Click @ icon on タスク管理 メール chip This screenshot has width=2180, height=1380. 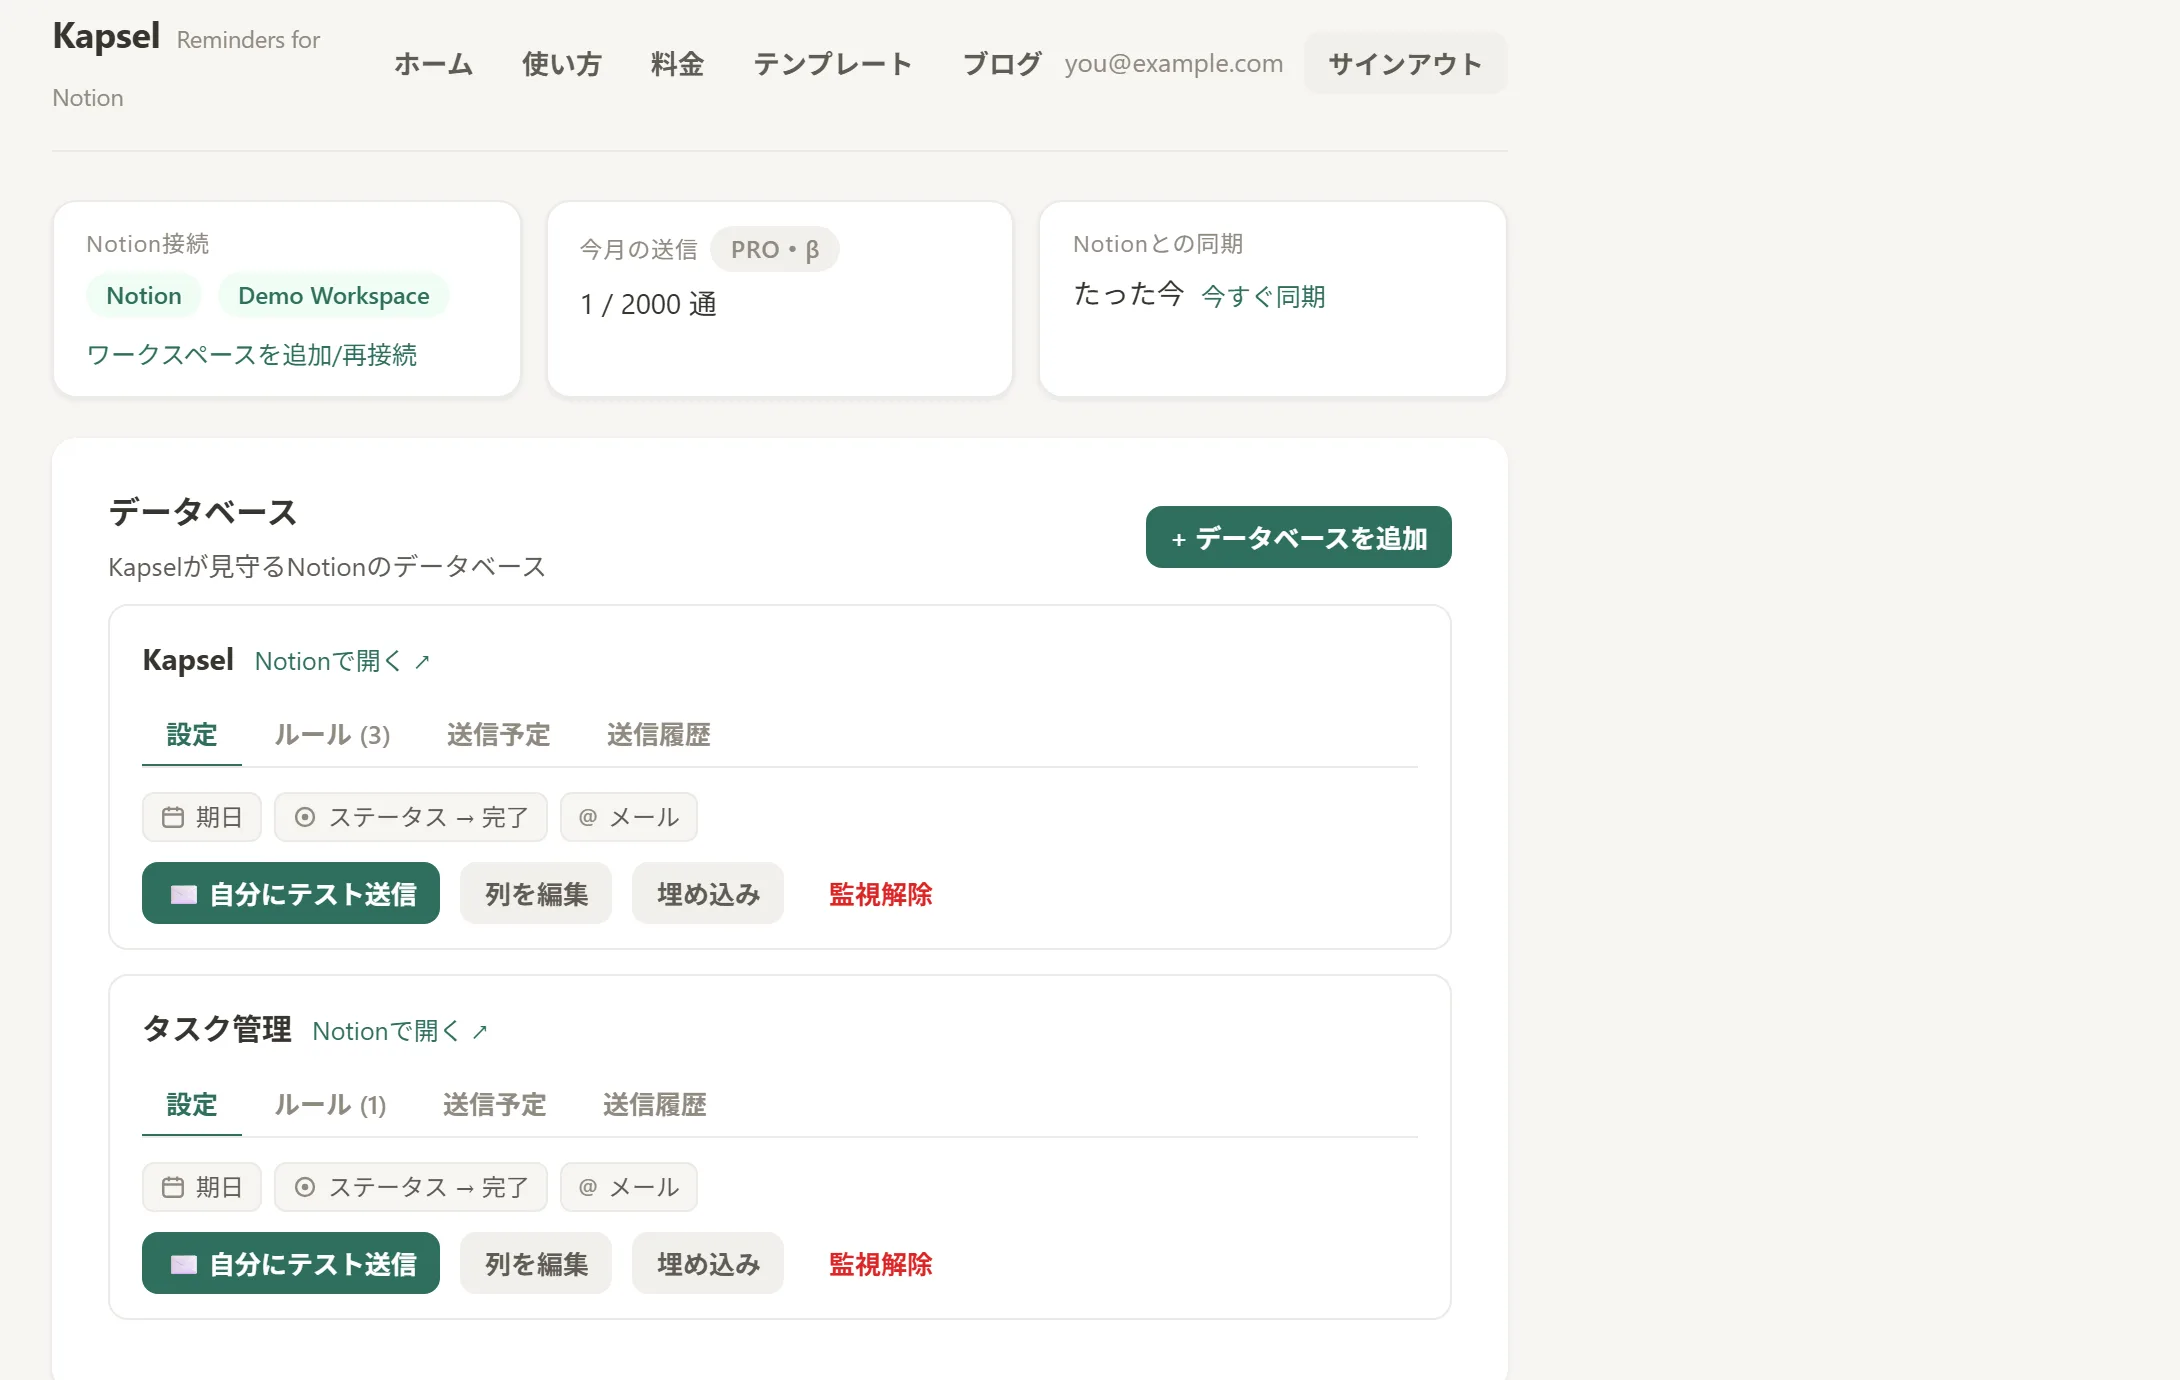point(588,1188)
